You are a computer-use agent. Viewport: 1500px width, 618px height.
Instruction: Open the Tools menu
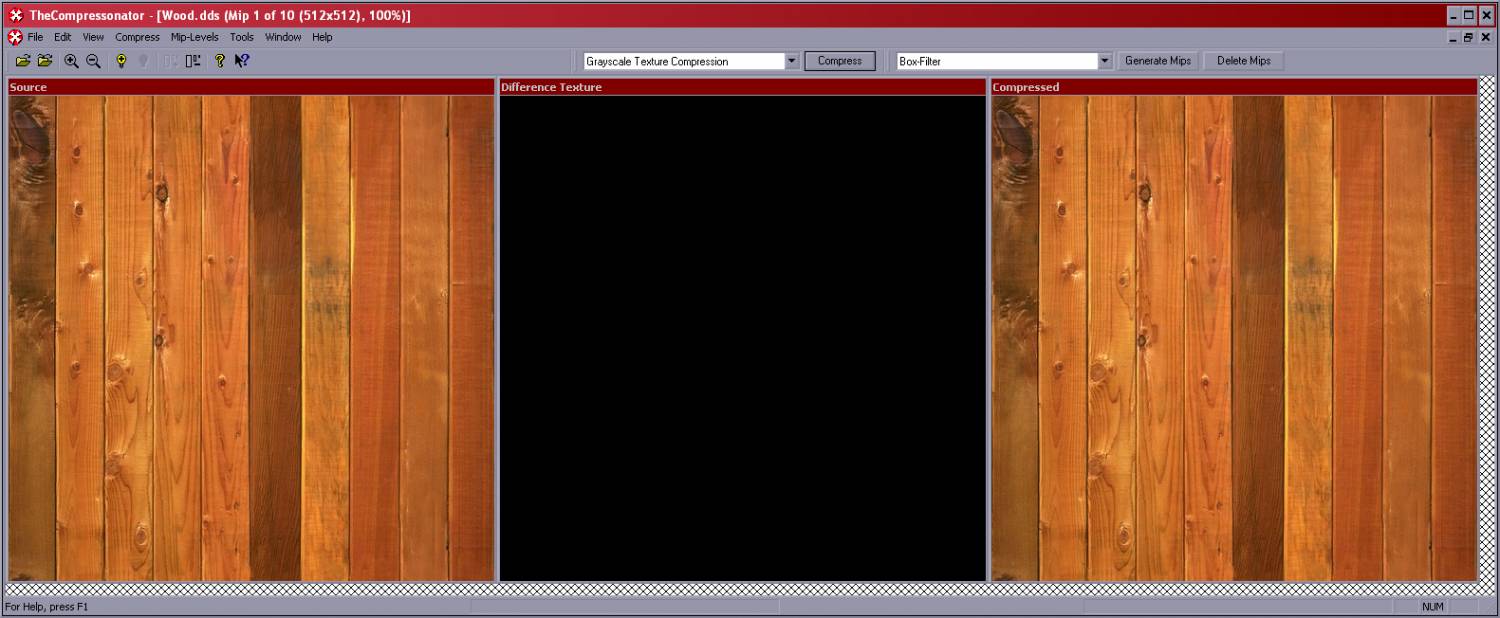[x=242, y=37]
